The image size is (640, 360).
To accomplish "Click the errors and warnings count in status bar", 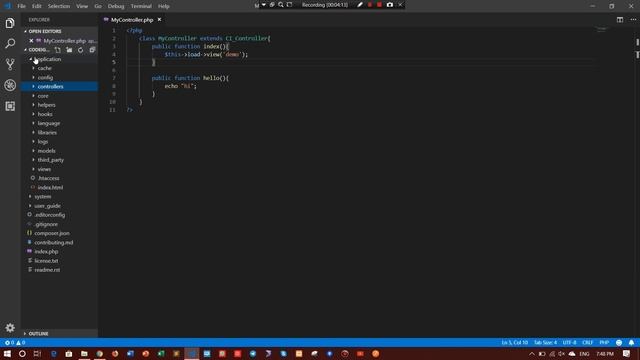I will 15,343.
